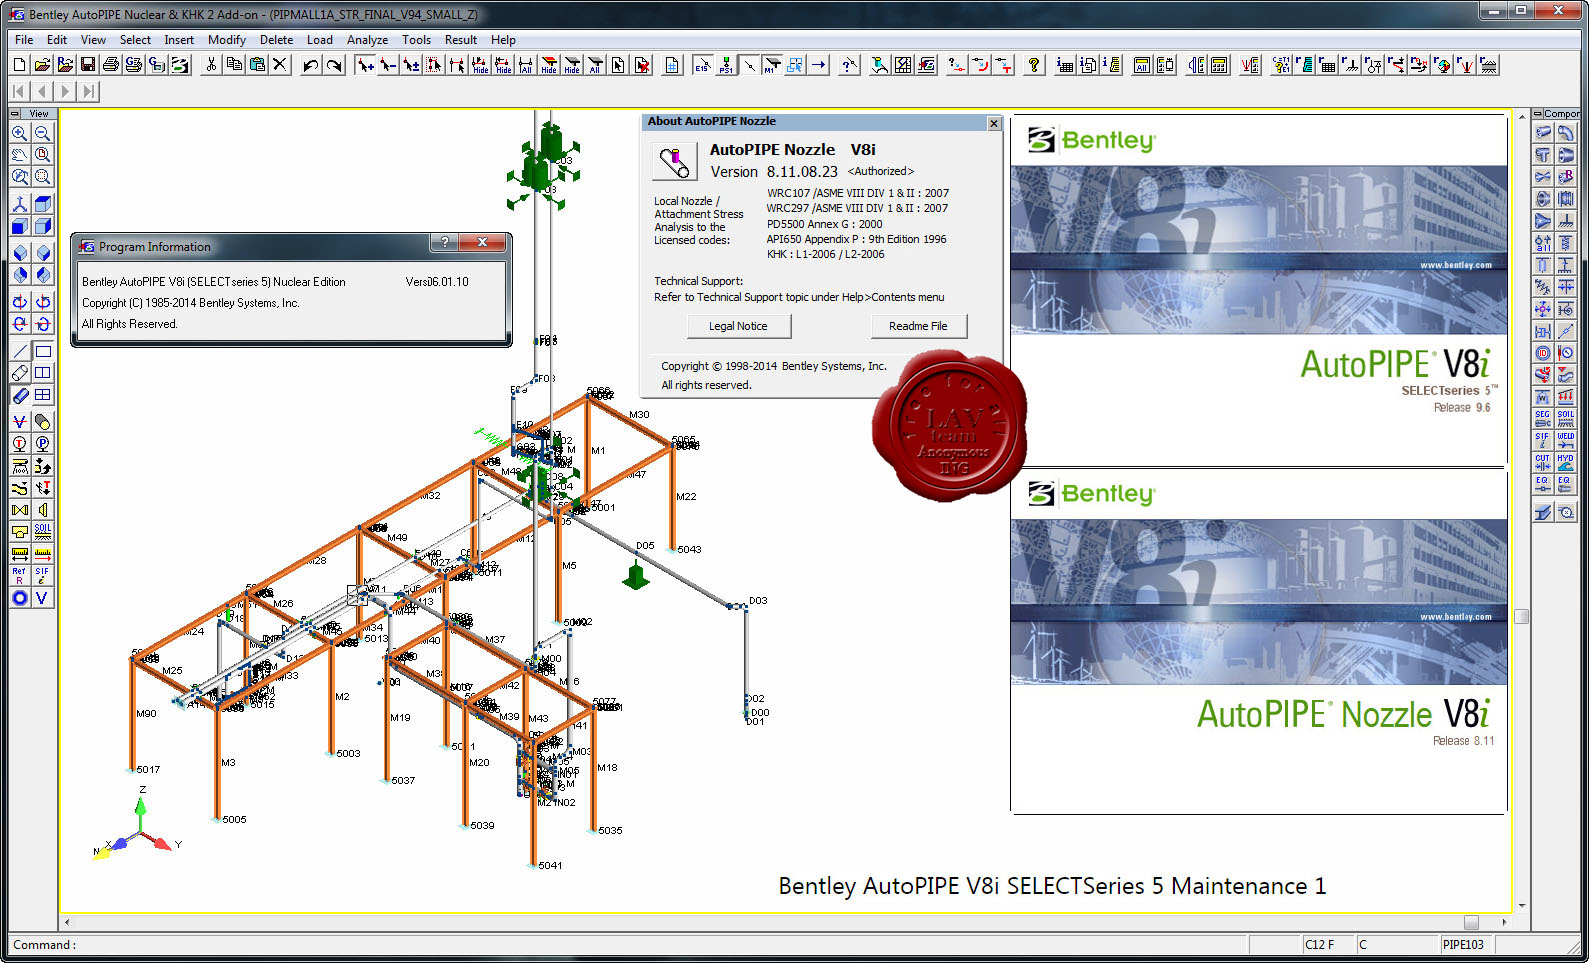Click the last record navigation arrow

(x=89, y=91)
